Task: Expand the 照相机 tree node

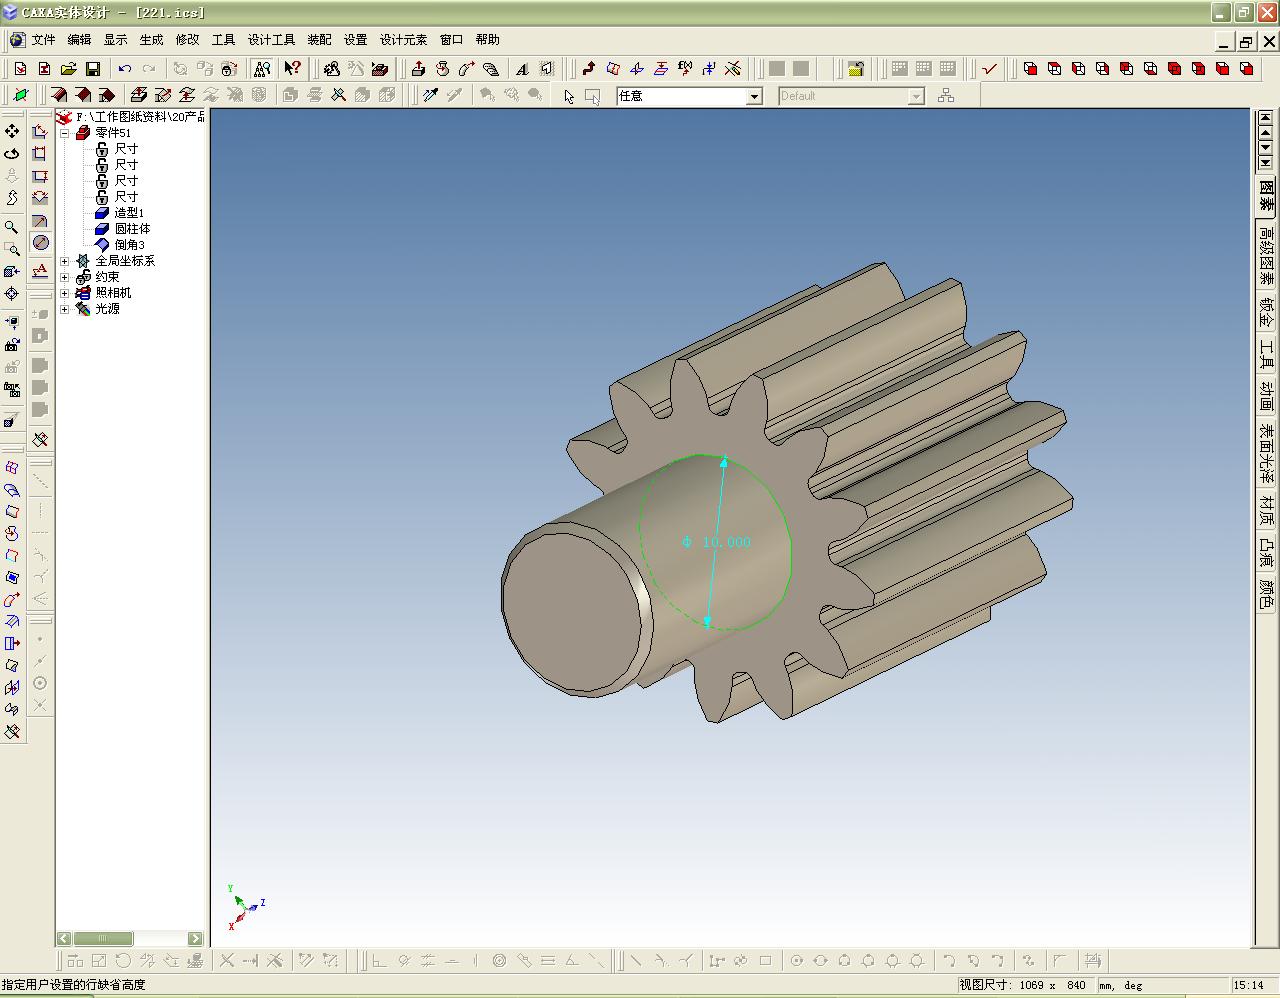Action: tap(65, 293)
